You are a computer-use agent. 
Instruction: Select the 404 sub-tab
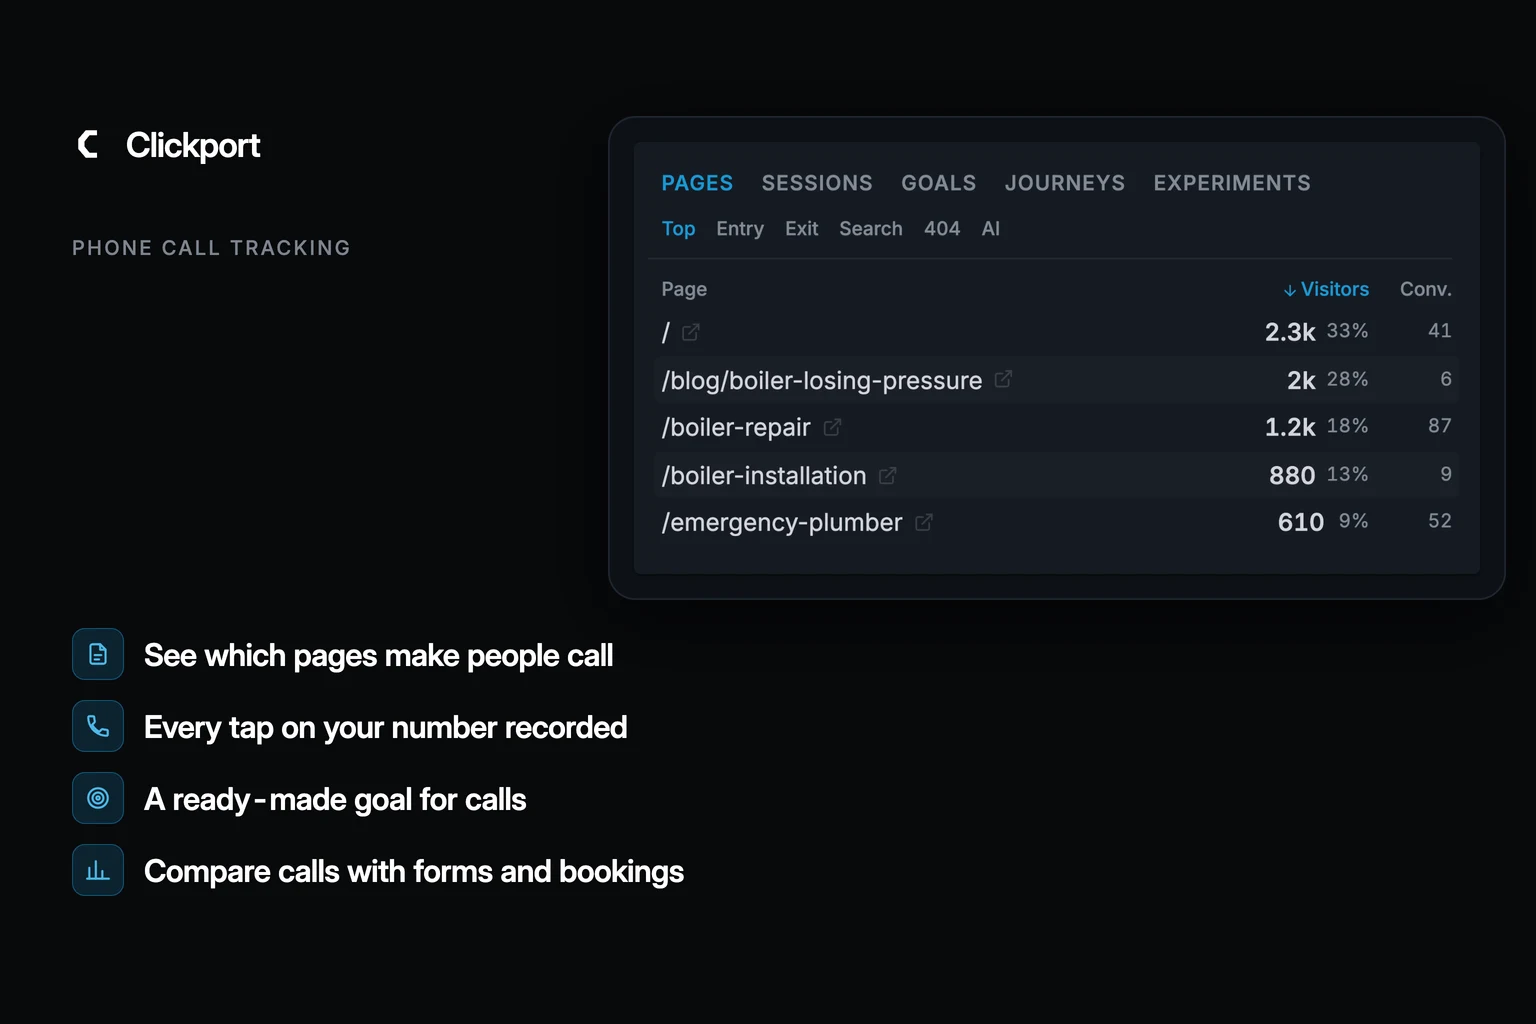[942, 229]
